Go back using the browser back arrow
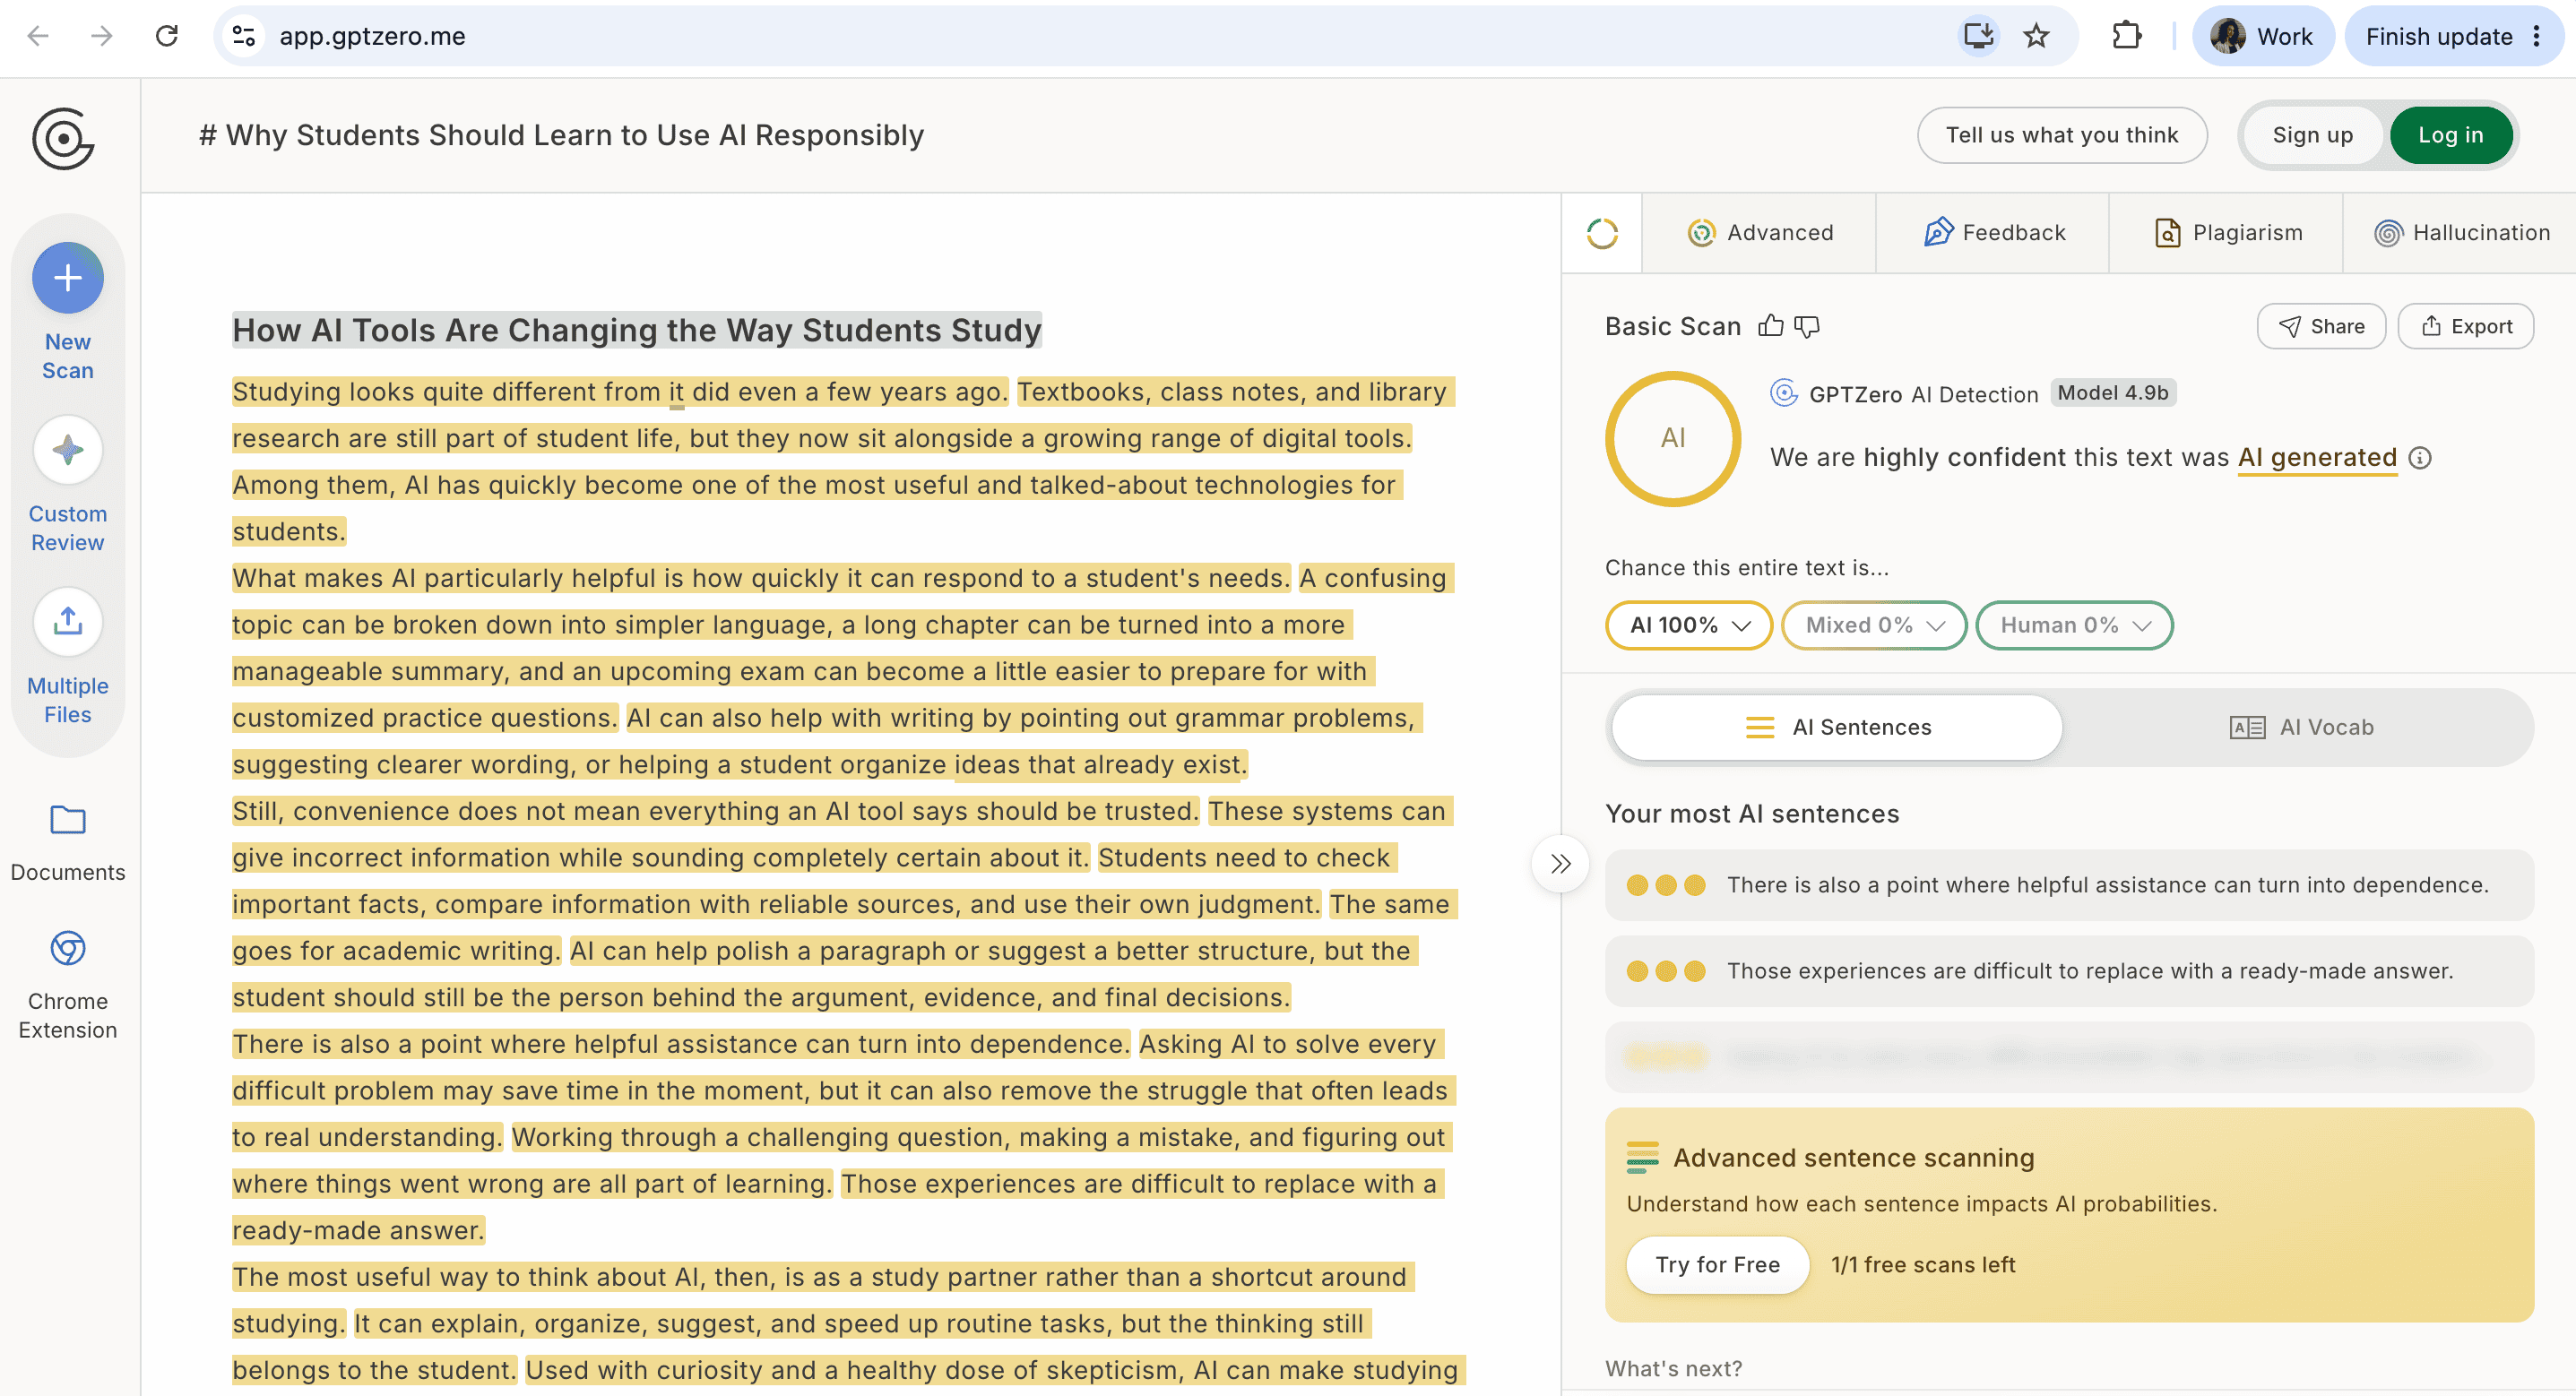 pyautogui.click(x=38, y=36)
